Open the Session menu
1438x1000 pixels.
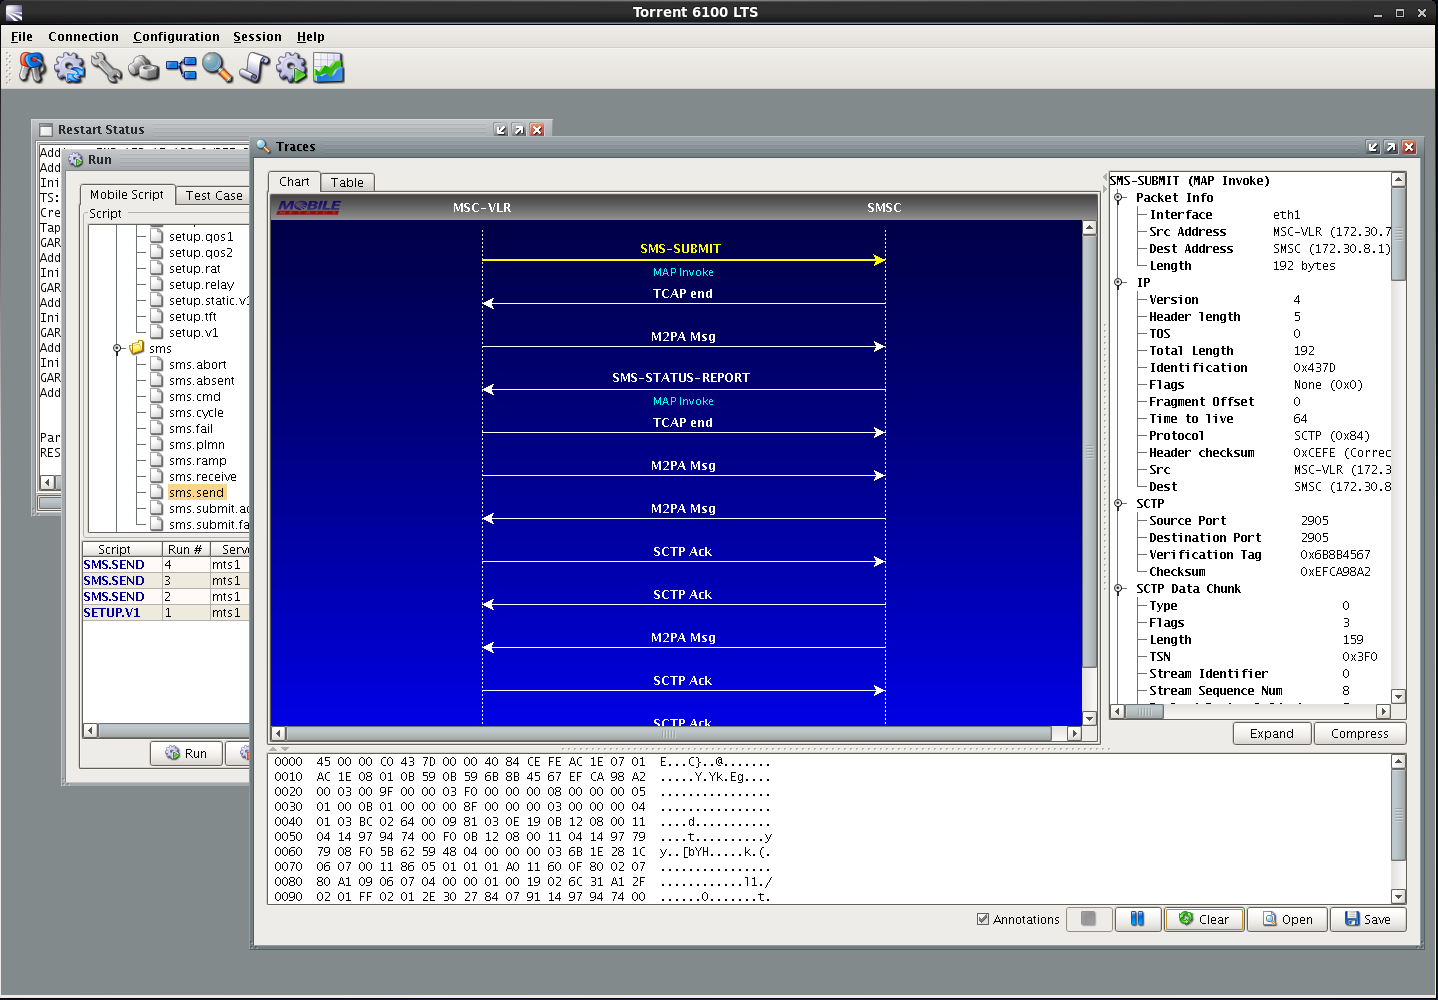click(x=257, y=37)
